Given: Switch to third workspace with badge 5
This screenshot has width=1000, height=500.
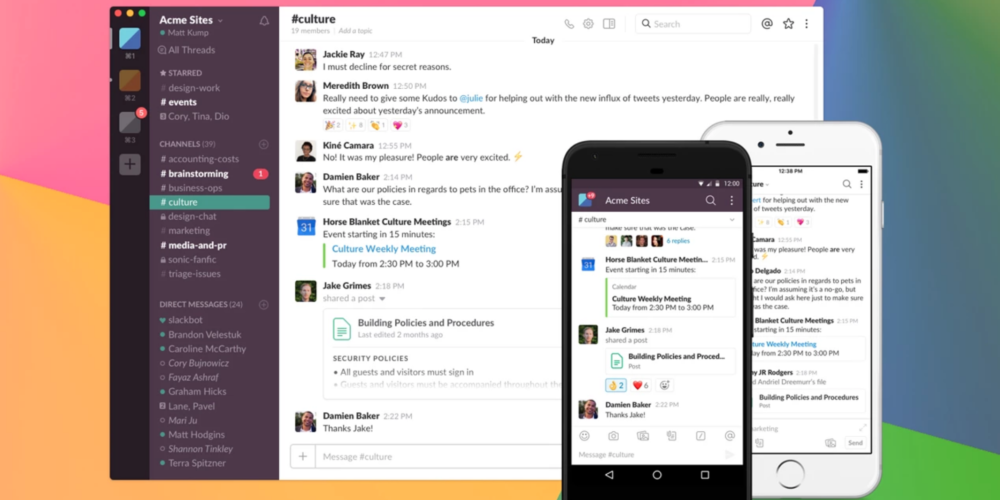Looking at the screenshot, I should 129,122.
